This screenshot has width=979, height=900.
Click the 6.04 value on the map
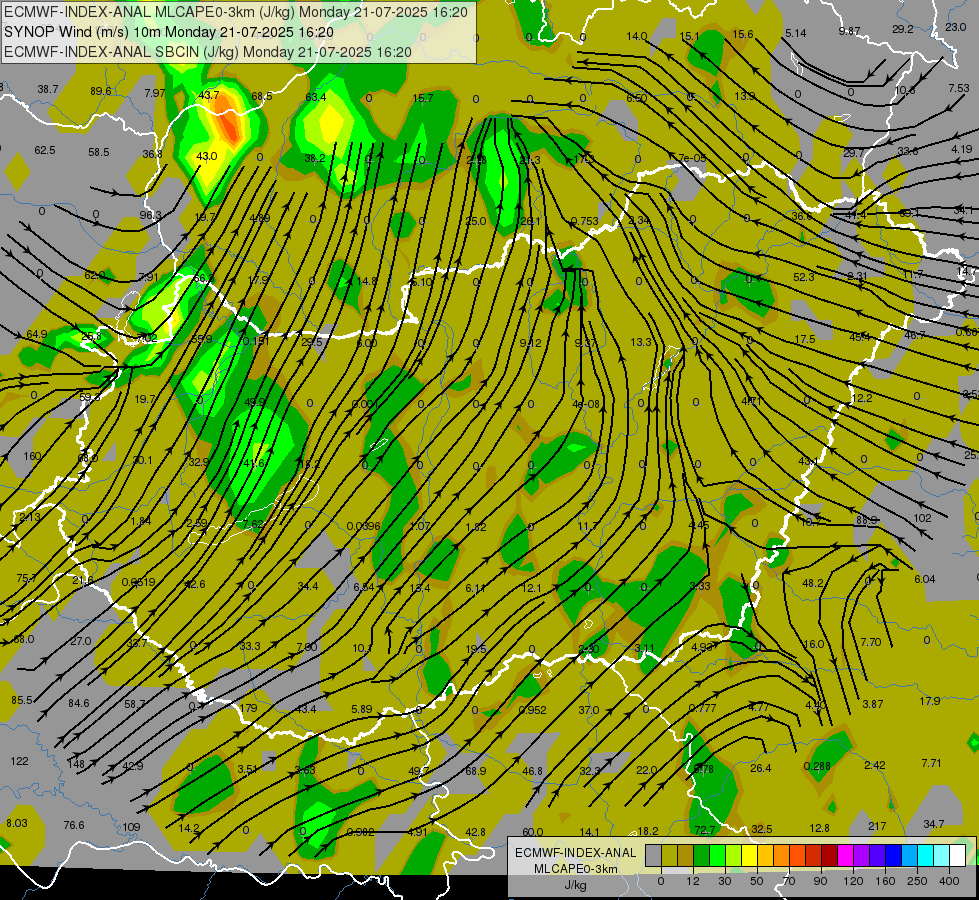click(925, 579)
